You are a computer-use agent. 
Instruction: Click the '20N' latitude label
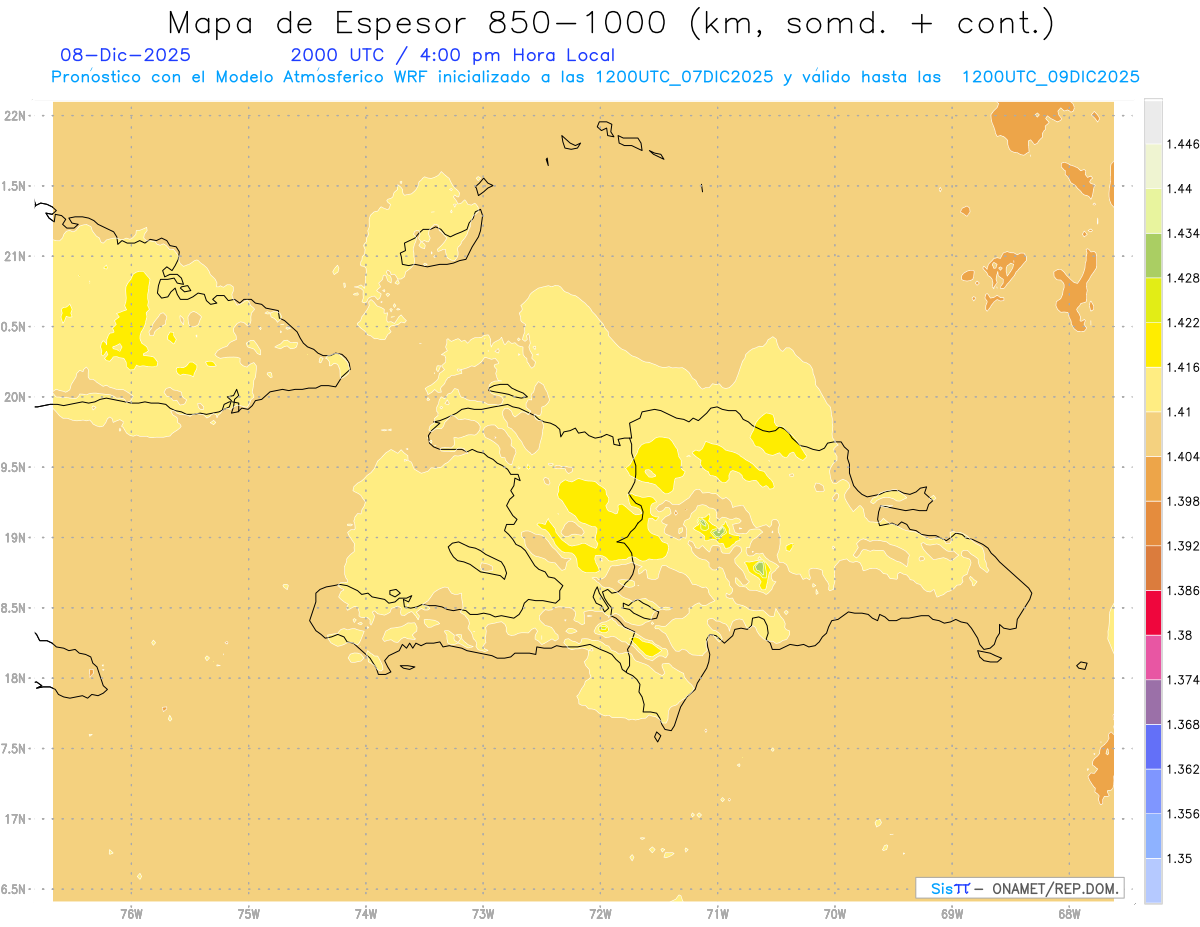tap(16, 397)
